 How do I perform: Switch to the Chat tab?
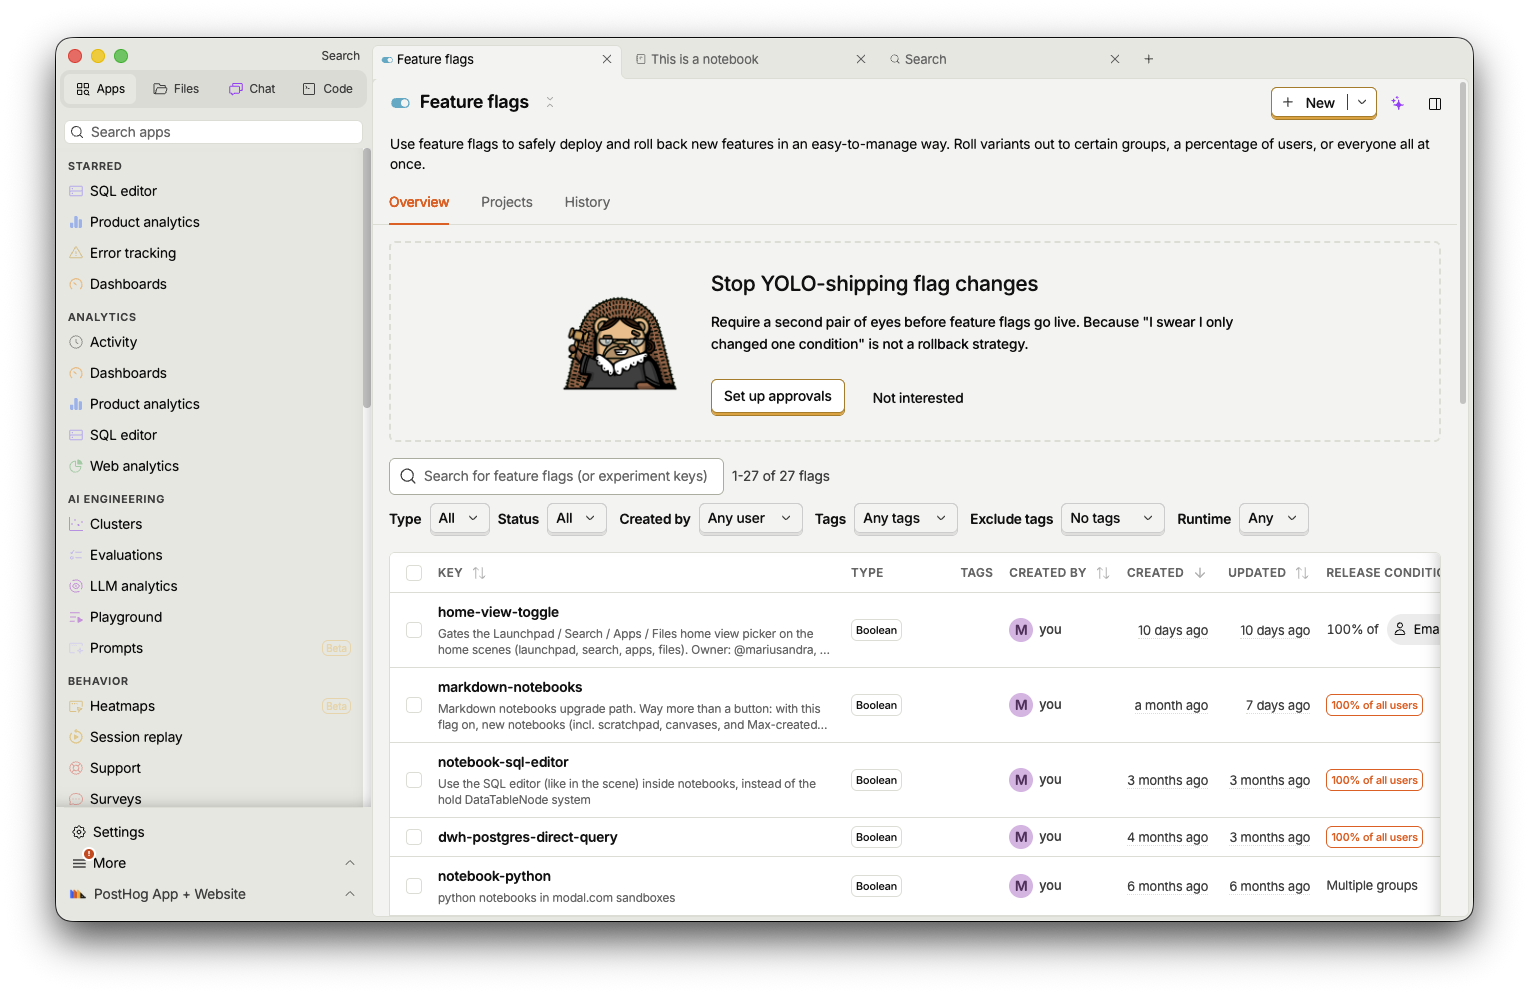pos(252,89)
